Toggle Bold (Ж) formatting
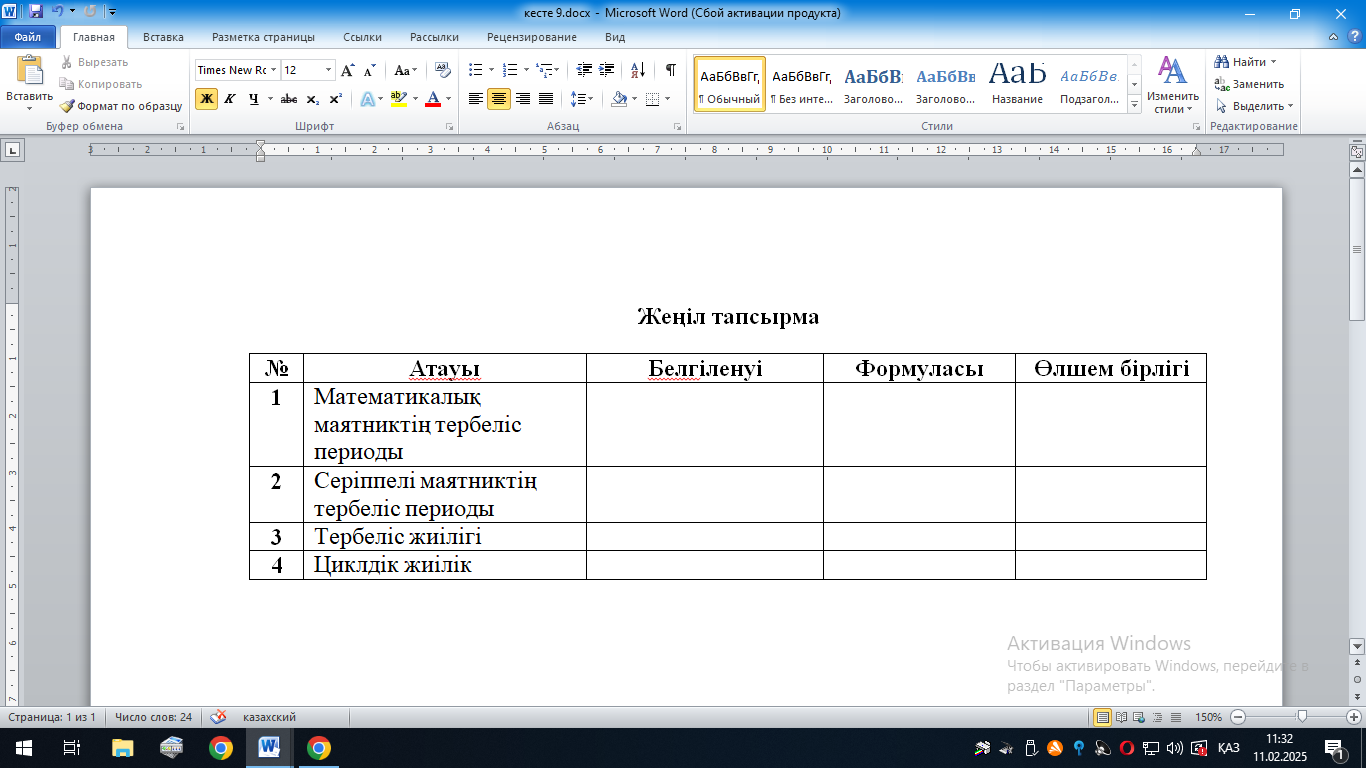Image resolution: width=1366 pixels, height=768 pixels. pos(206,99)
